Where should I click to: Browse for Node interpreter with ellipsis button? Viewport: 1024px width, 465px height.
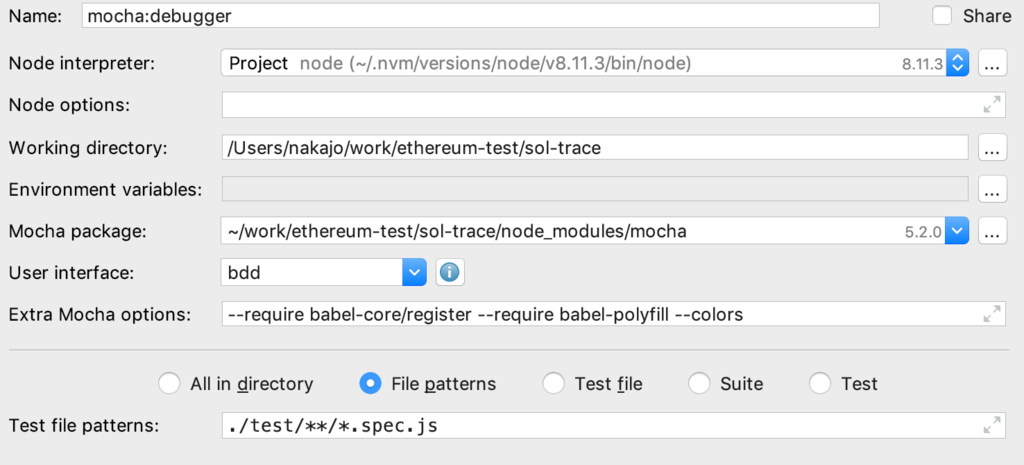pos(991,64)
